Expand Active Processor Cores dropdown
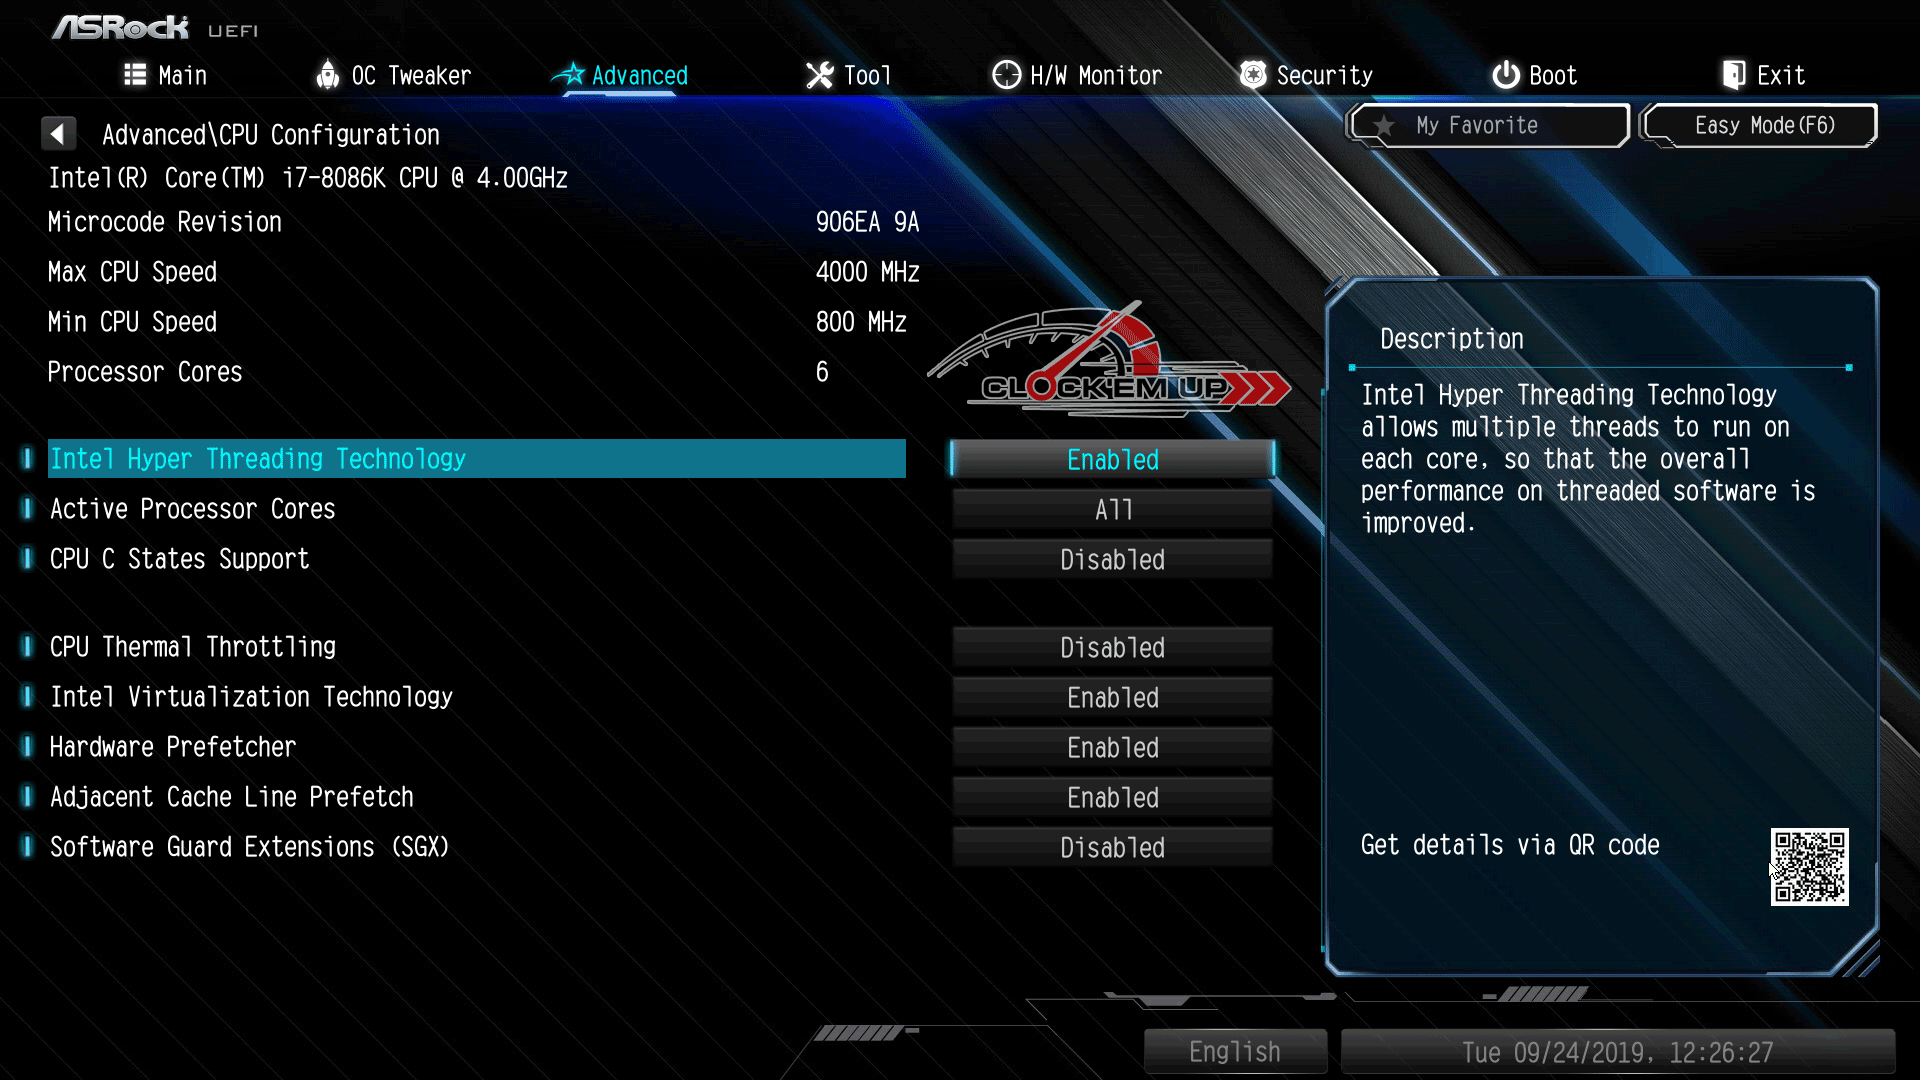This screenshot has width=1920, height=1080. click(x=1112, y=509)
